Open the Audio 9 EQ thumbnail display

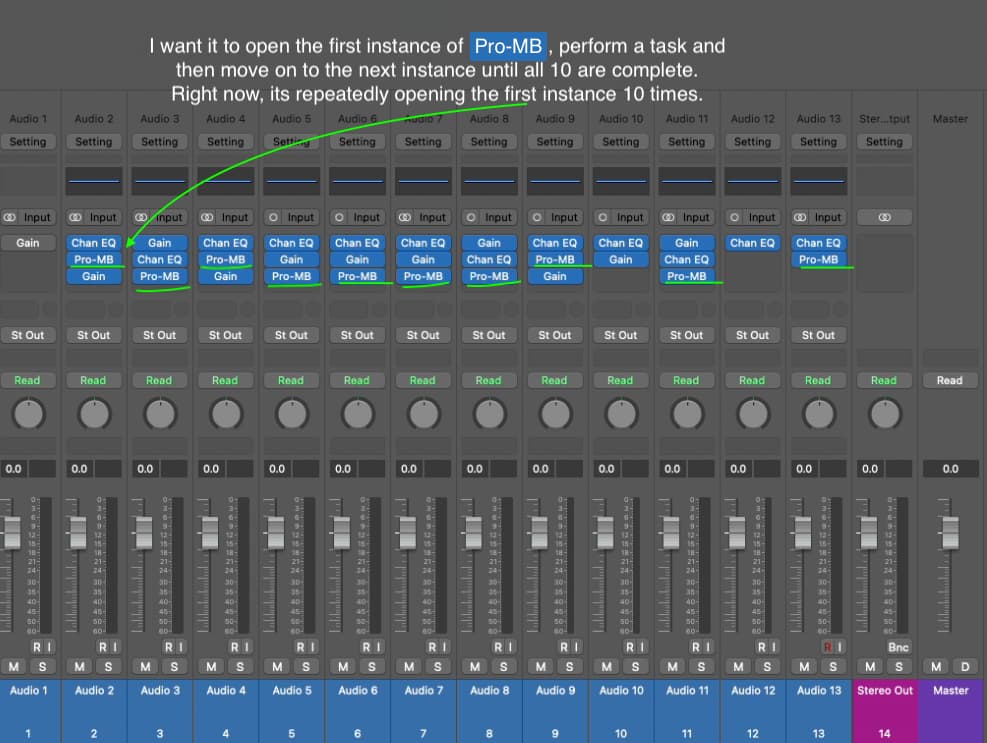tap(555, 181)
